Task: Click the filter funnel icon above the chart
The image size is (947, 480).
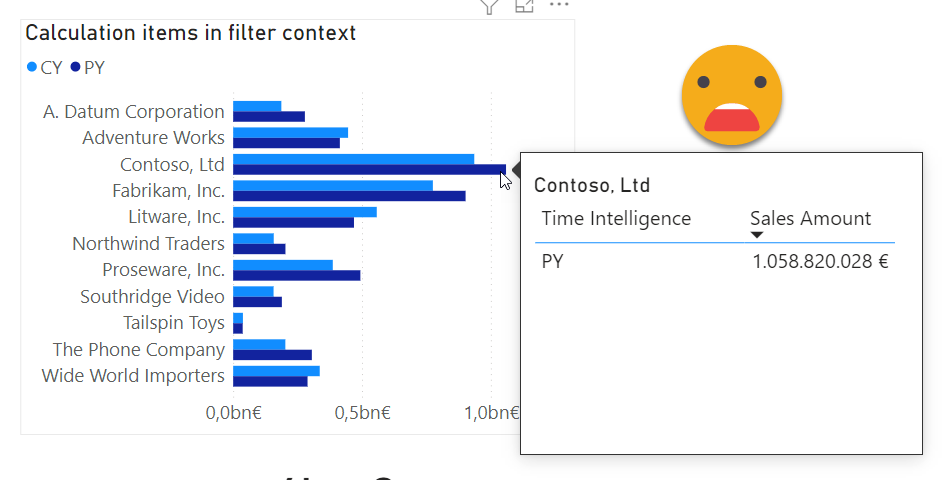Action: tap(489, 6)
